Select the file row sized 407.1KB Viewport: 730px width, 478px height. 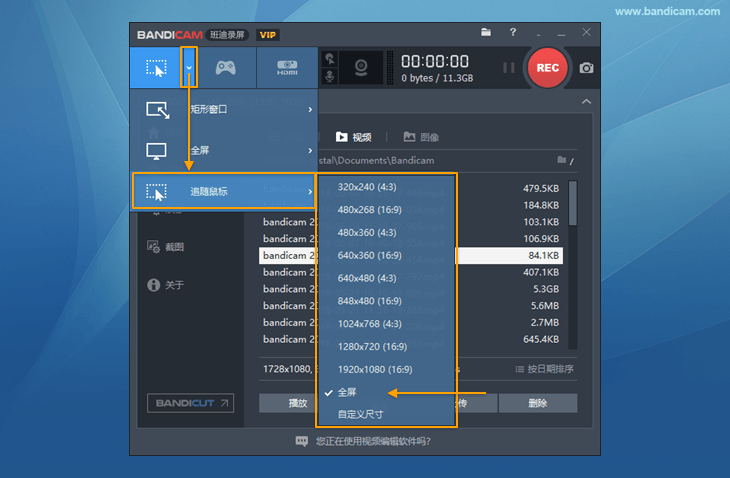click(411, 272)
